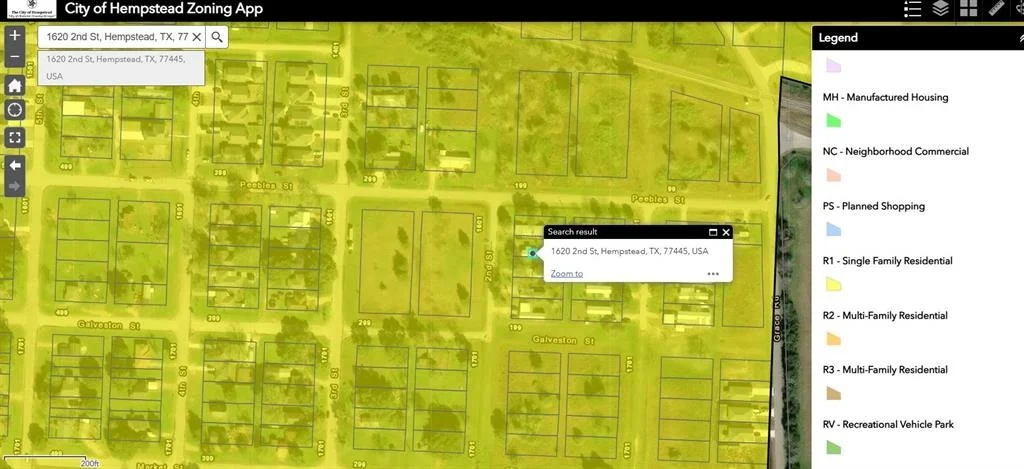Open the Layer List widget

click(940, 9)
